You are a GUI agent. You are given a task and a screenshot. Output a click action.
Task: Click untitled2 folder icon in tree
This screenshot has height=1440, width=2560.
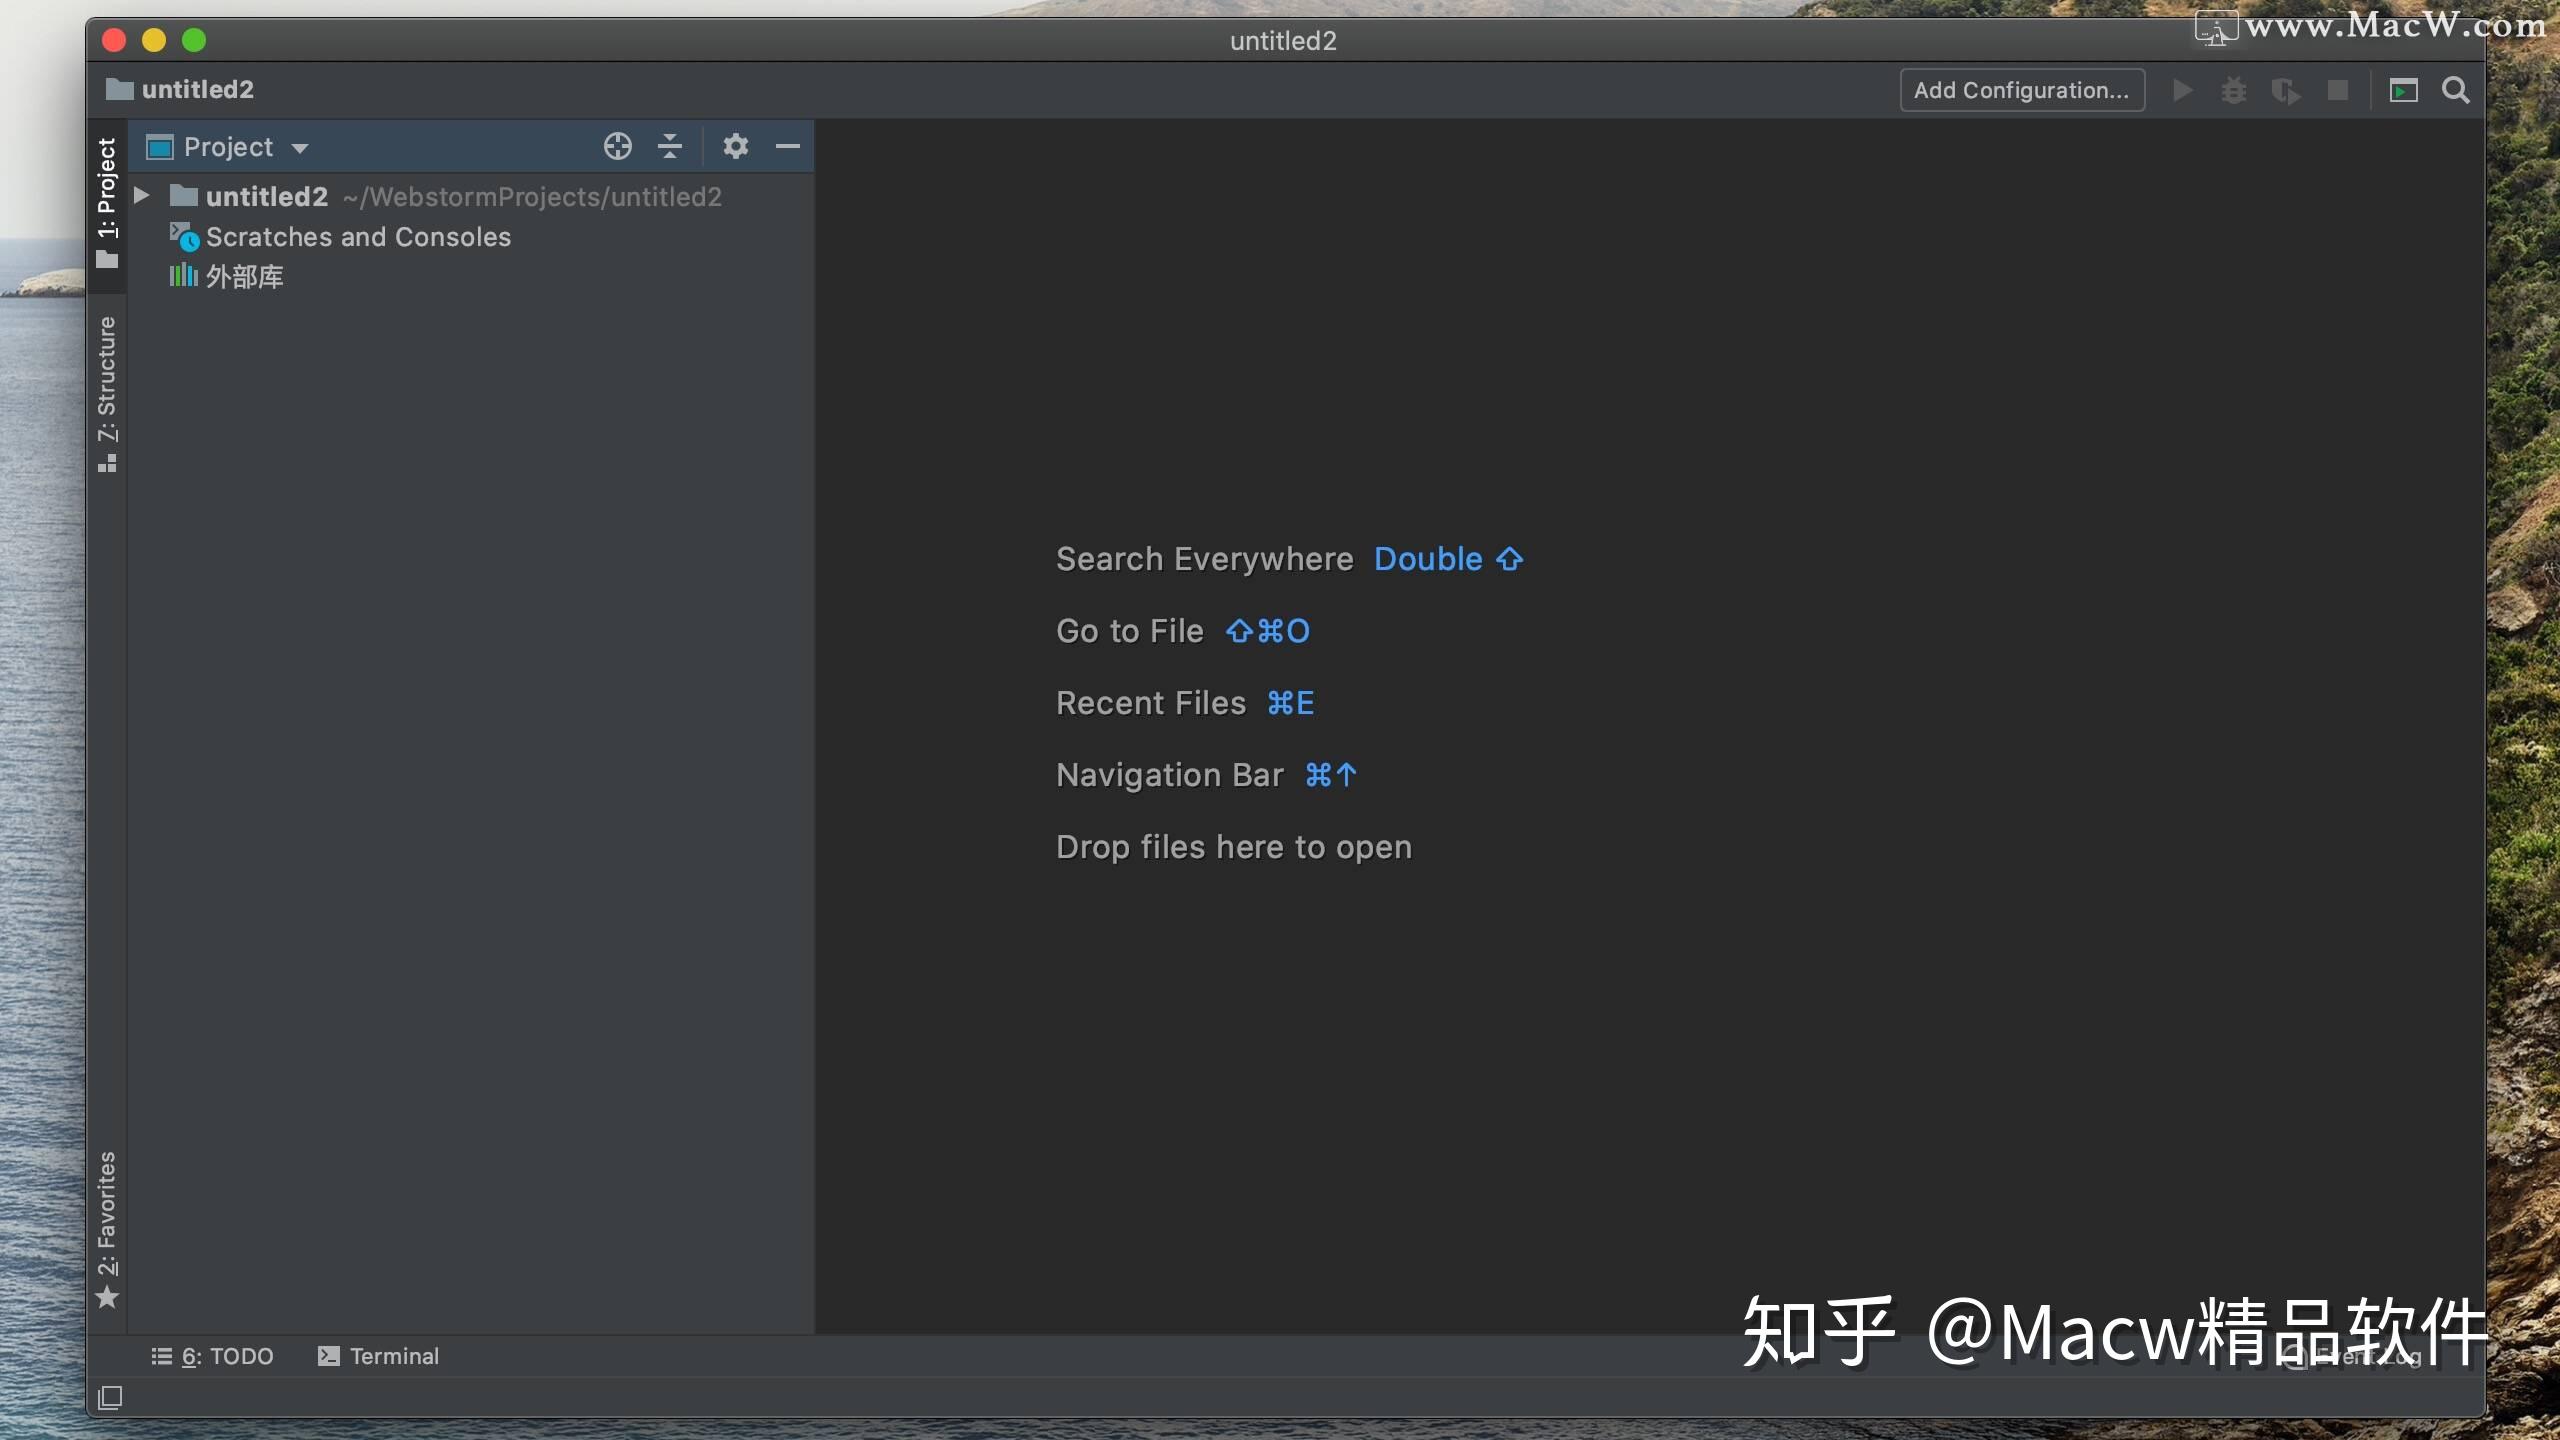(x=184, y=196)
